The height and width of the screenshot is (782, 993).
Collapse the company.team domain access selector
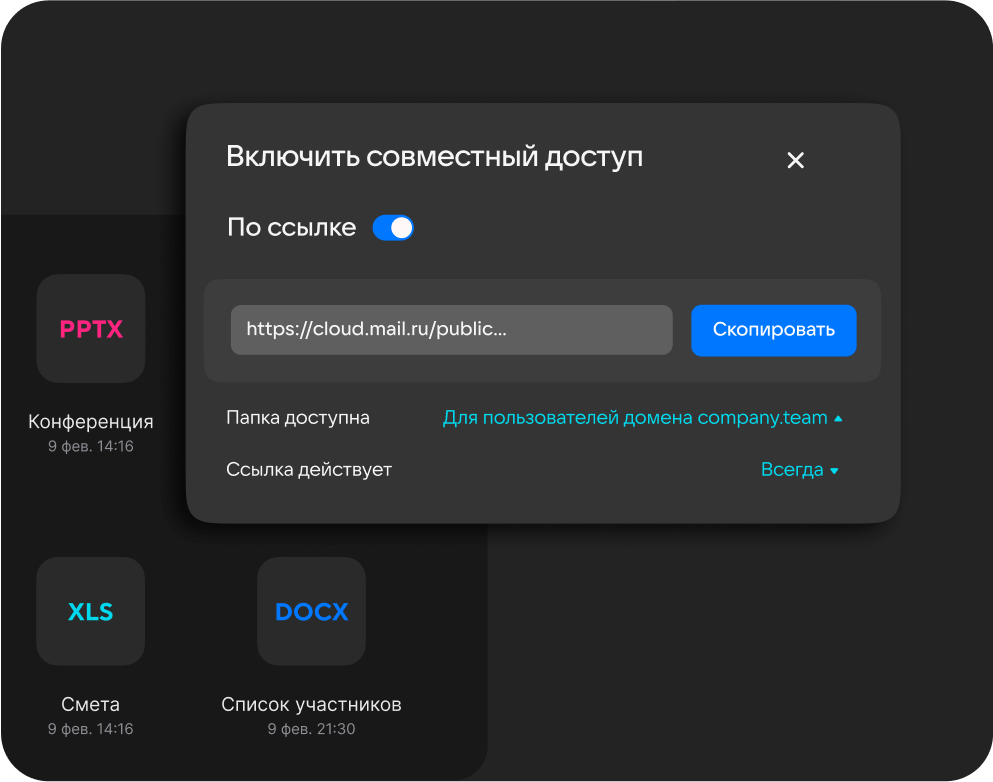[x=643, y=417]
